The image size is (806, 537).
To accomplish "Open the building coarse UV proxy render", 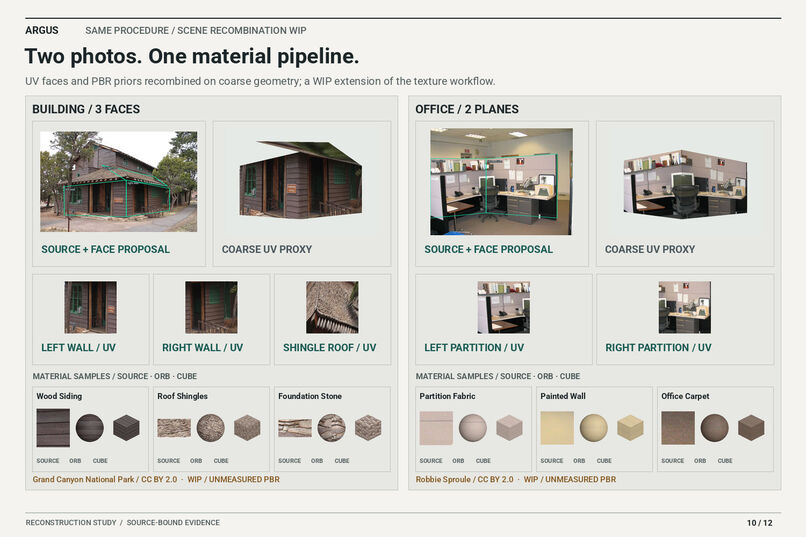I will point(301,179).
